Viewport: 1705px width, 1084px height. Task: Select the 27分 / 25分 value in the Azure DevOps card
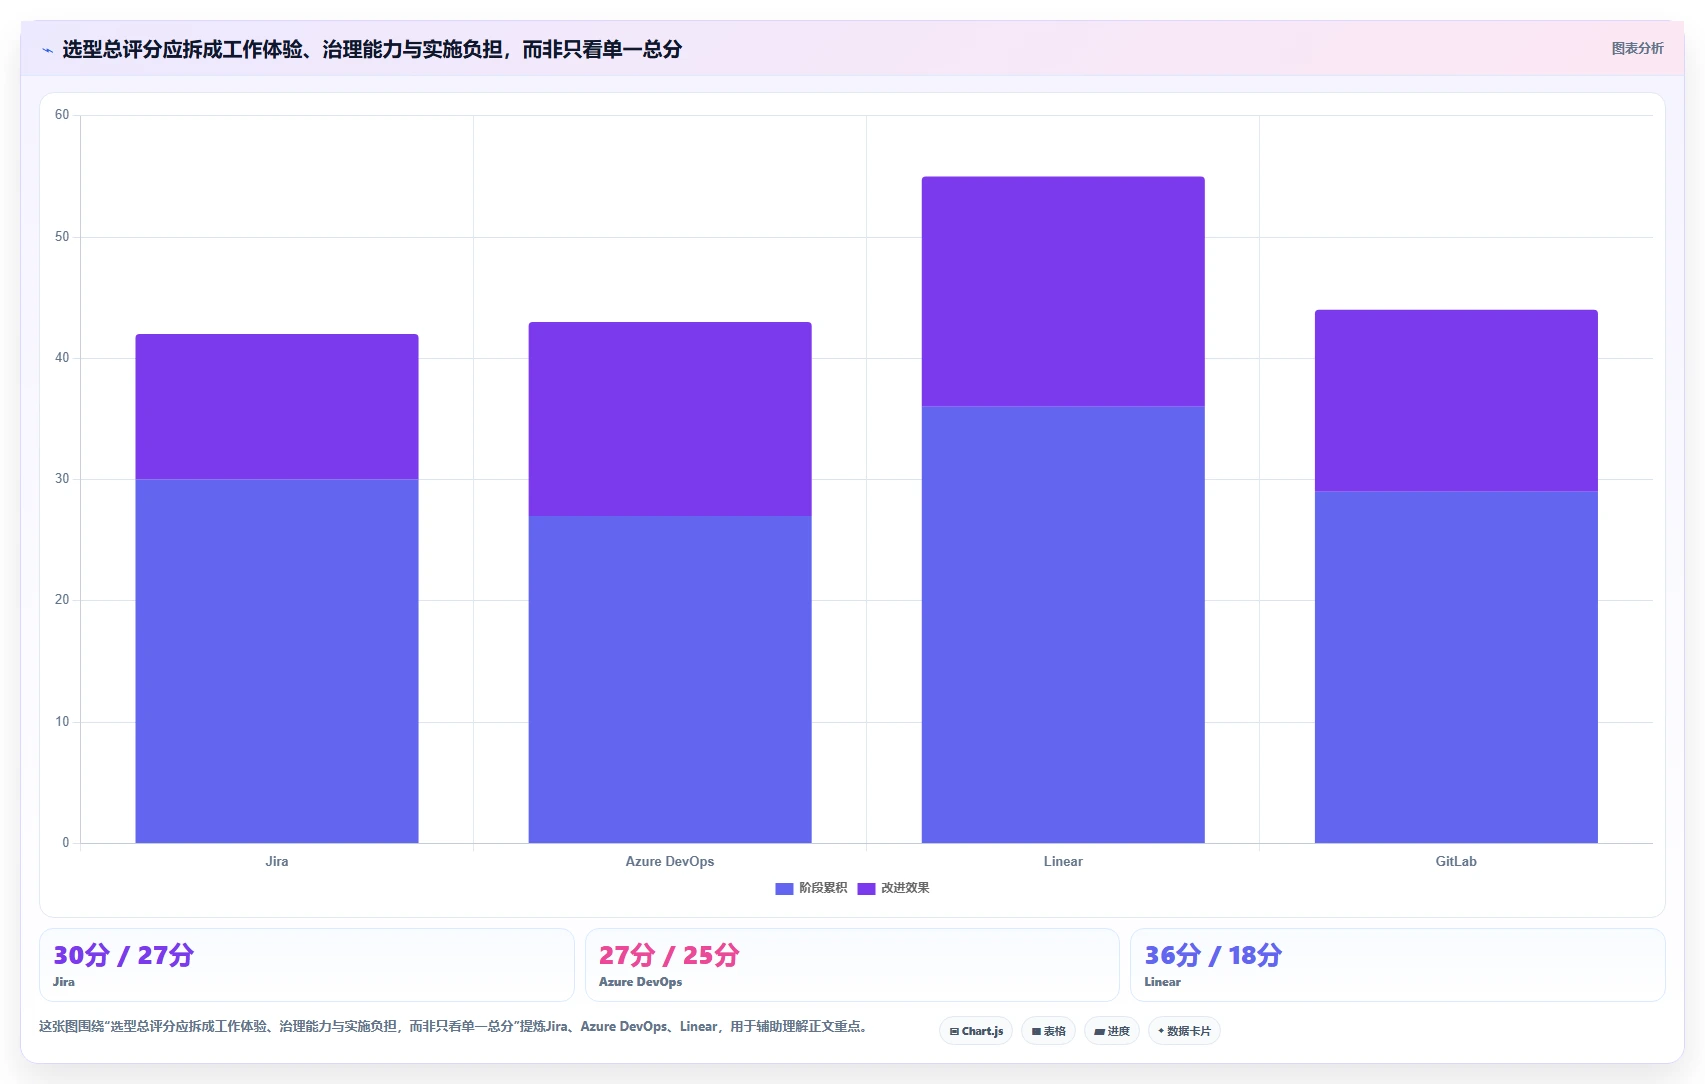669,955
